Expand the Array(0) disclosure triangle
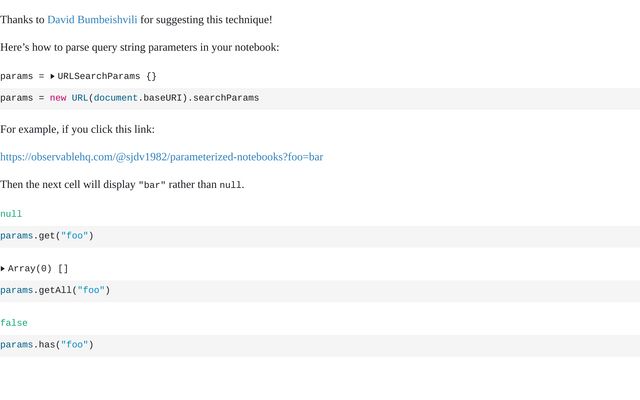Image resolution: width=640 pixels, height=400 pixels. (3, 269)
